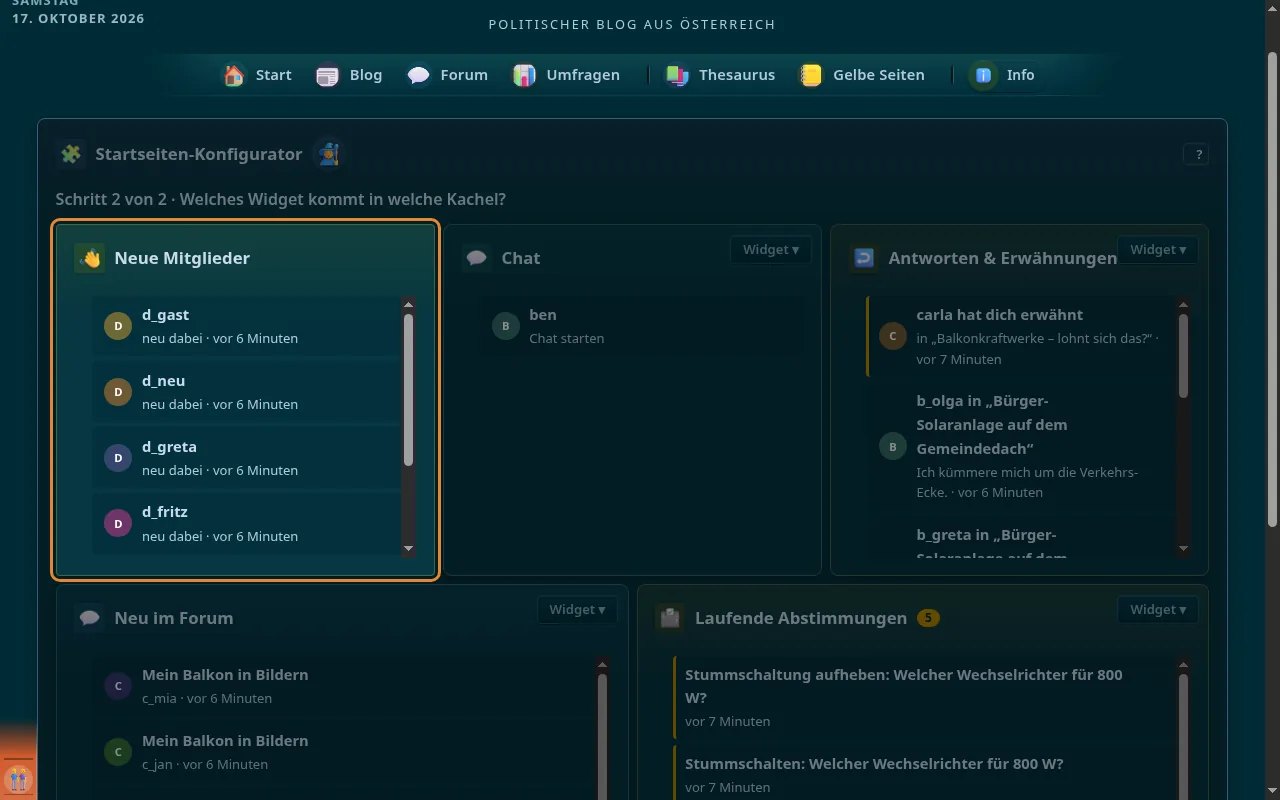
Task: Click the scroll-down arrow in Neue Mitglieder list
Action: coord(408,549)
